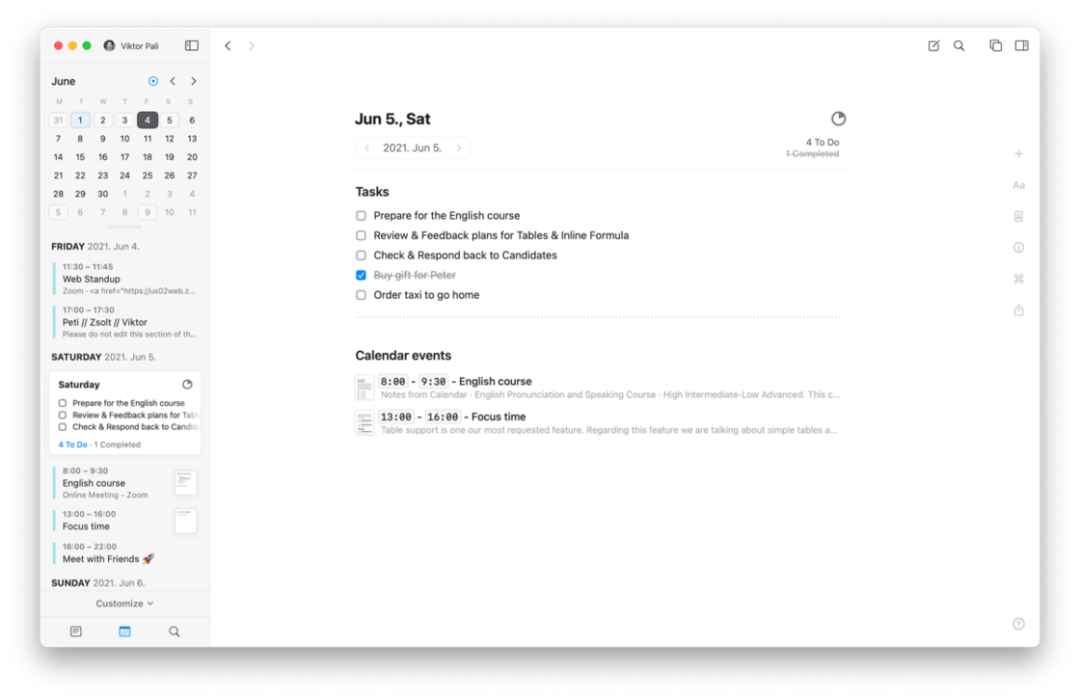Select June 30 in mini calendar
1080x700 pixels.
click(x=103, y=194)
